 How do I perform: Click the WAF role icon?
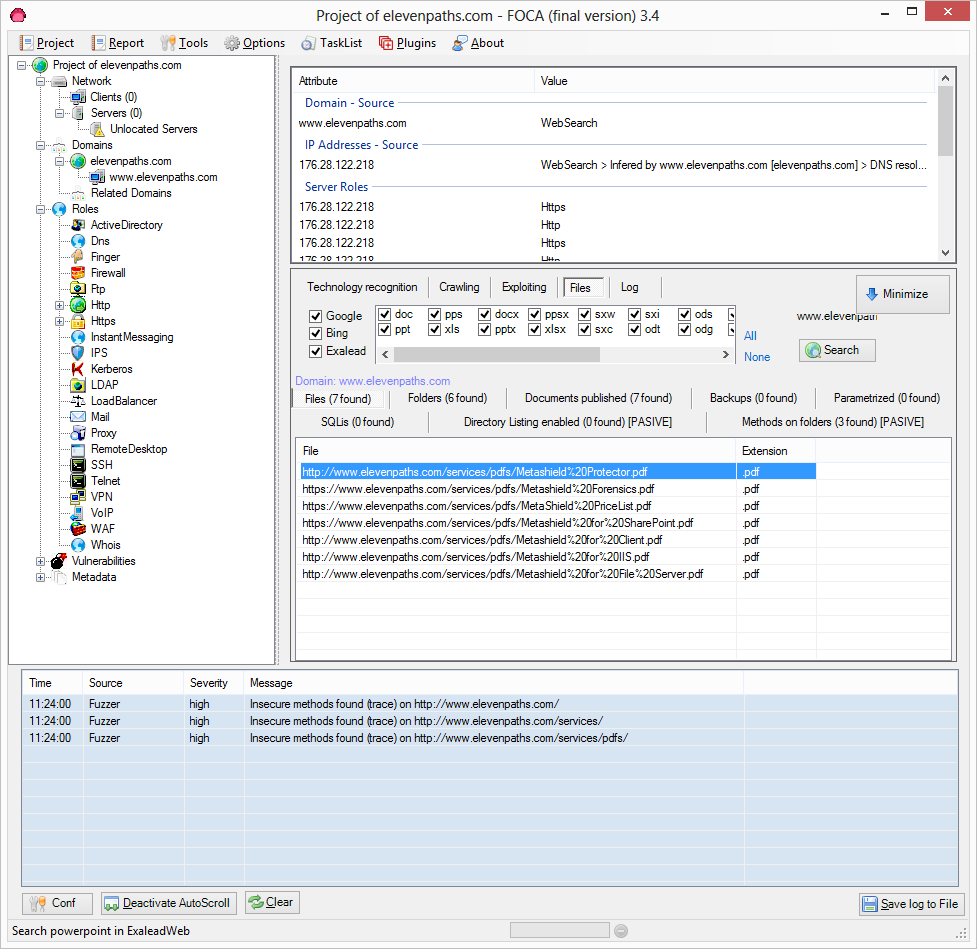click(78, 529)
